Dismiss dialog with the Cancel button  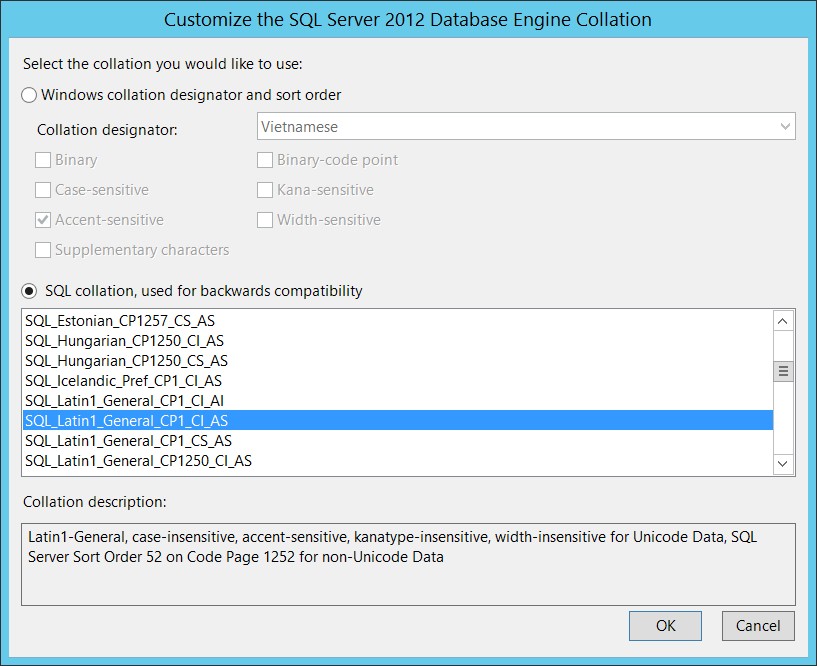(x=758, y=626)
